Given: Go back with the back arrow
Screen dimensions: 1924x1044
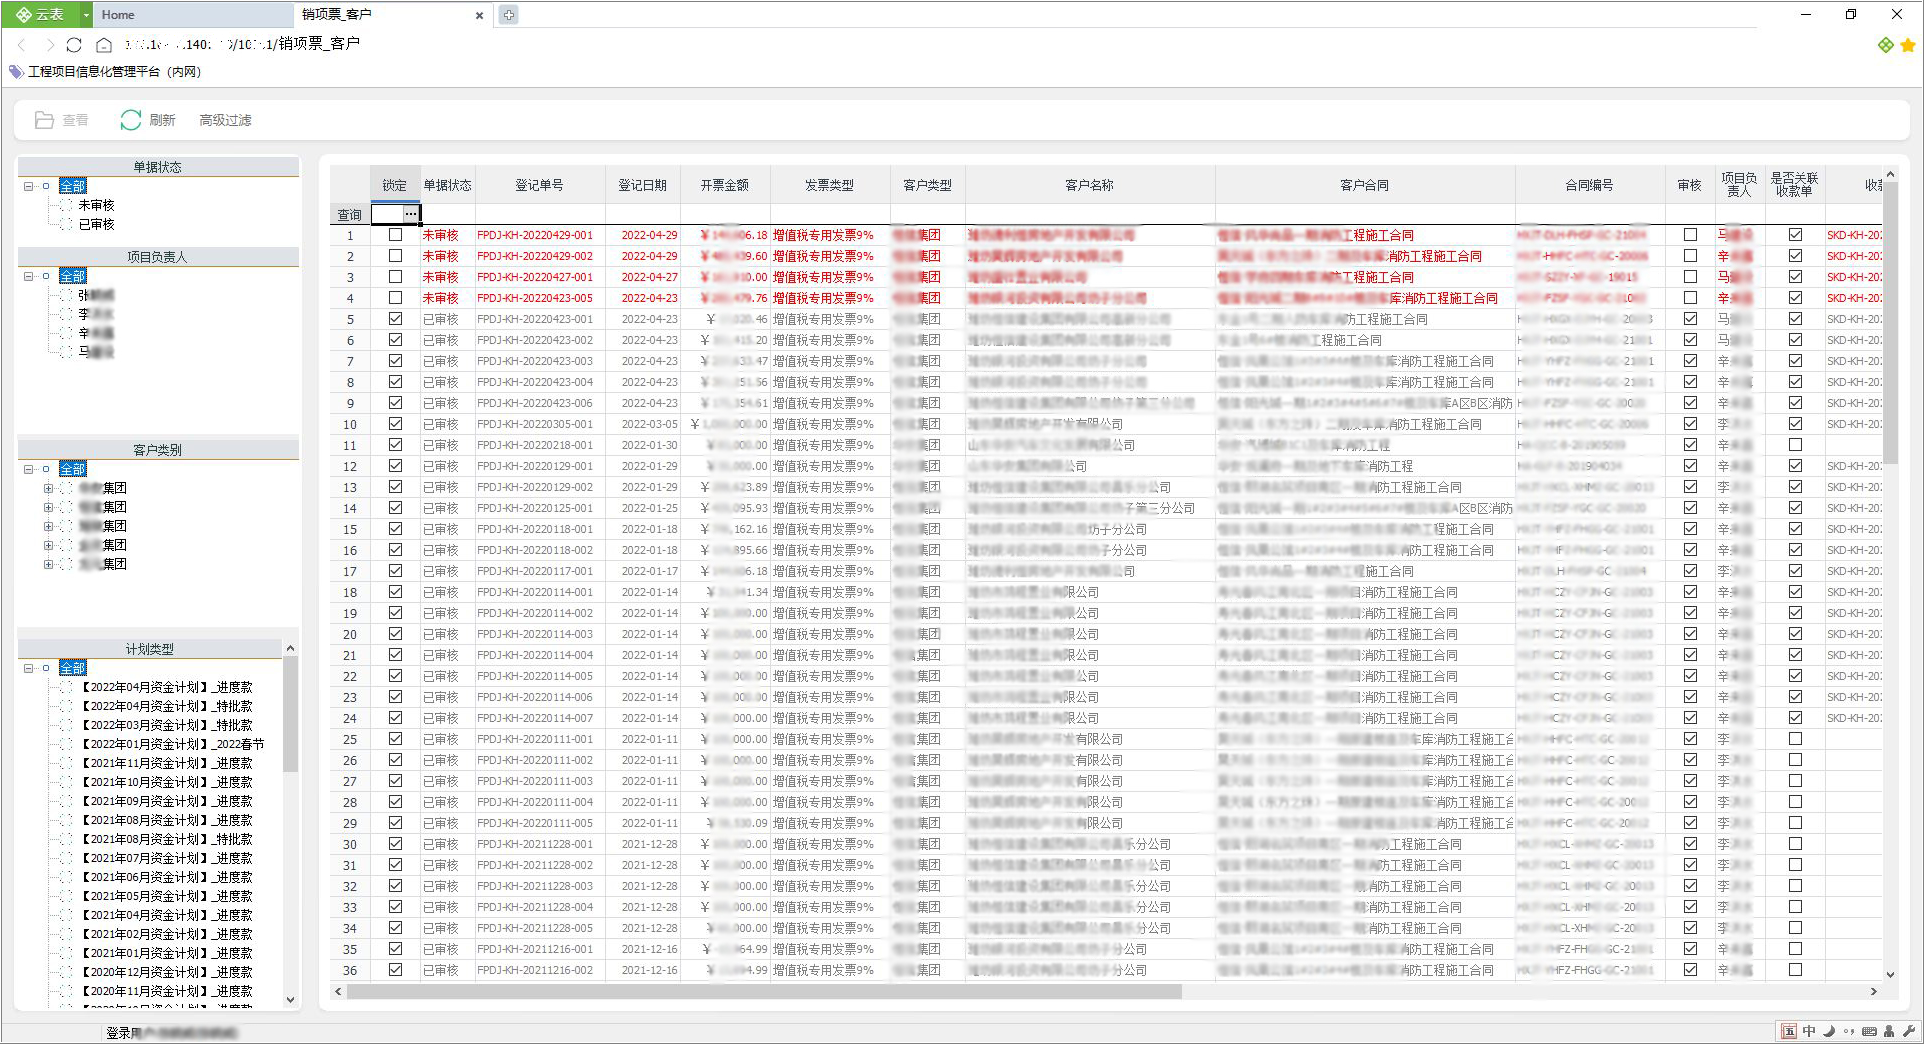Looking at the screenshot, I should point(22,45).
